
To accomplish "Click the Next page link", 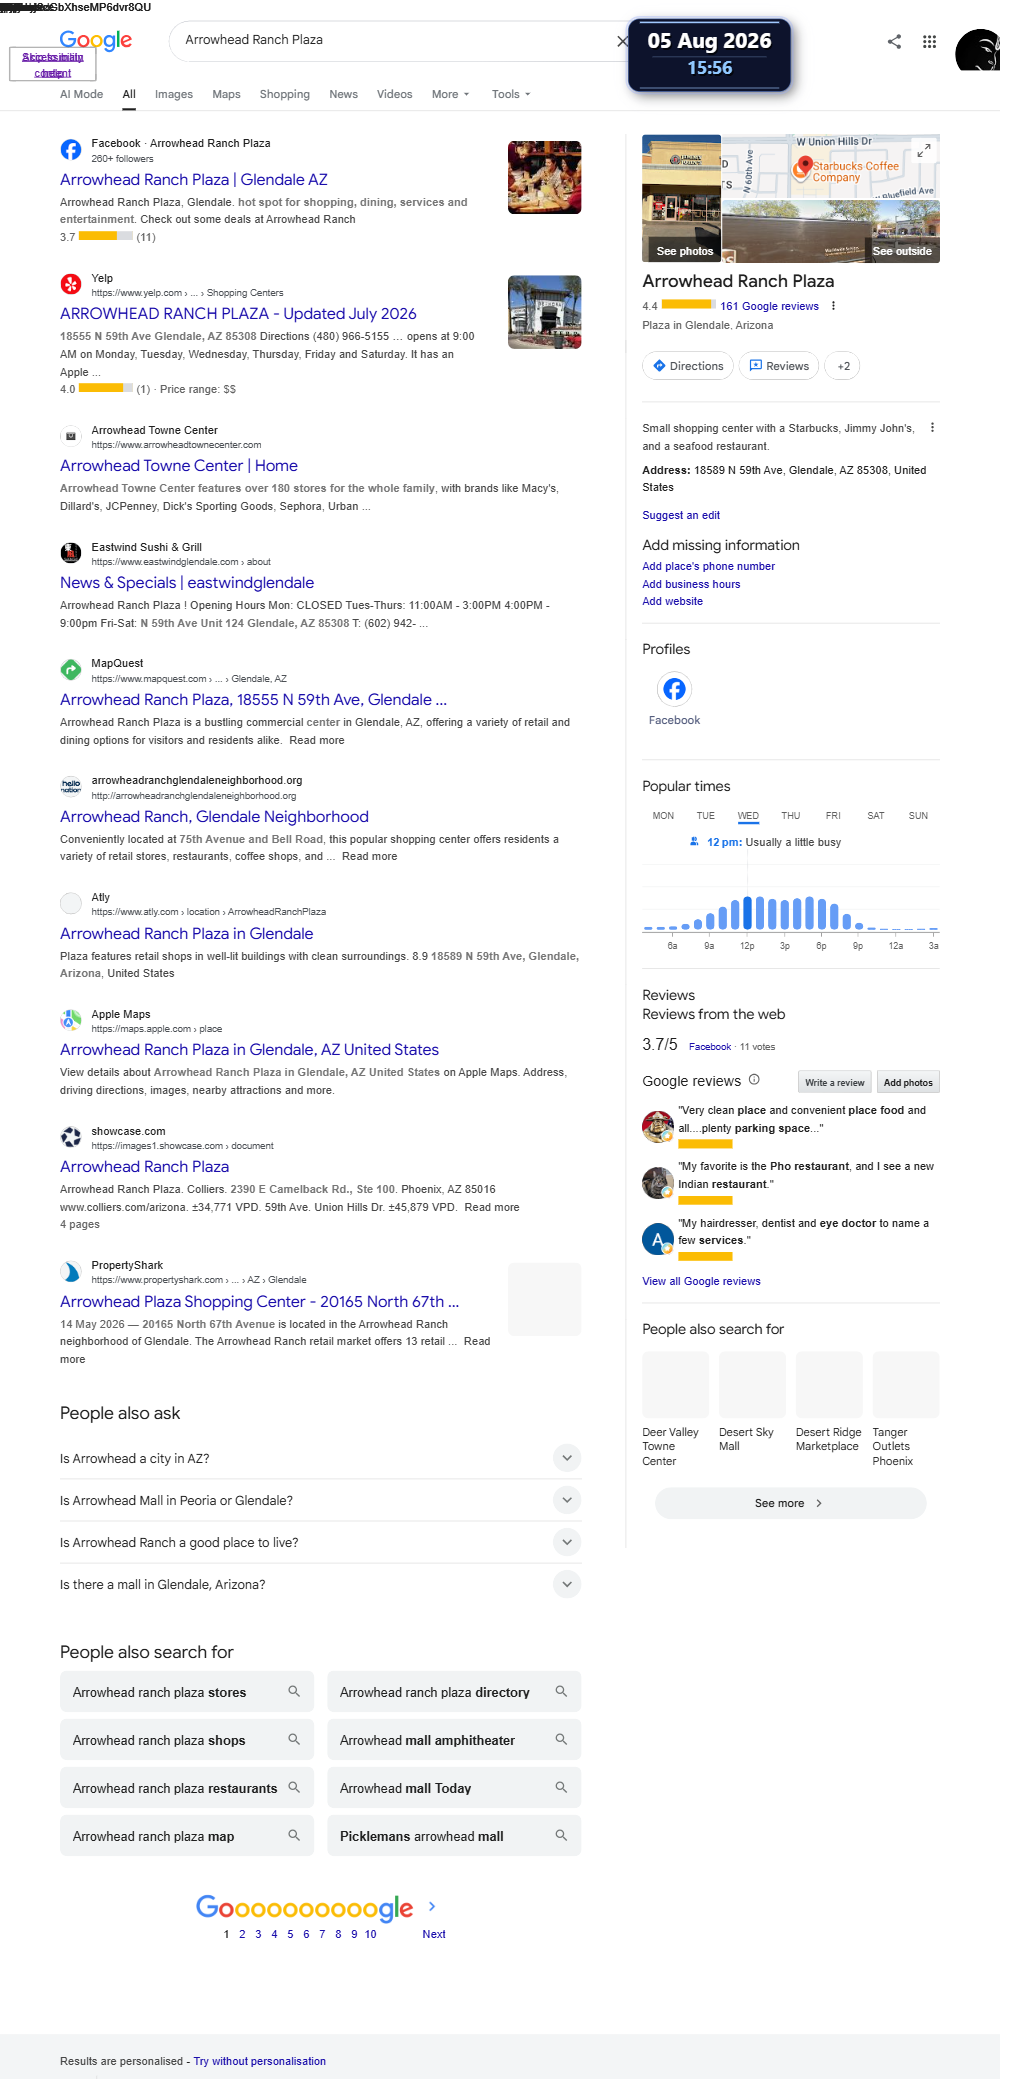I will [x=434, y=1934].
